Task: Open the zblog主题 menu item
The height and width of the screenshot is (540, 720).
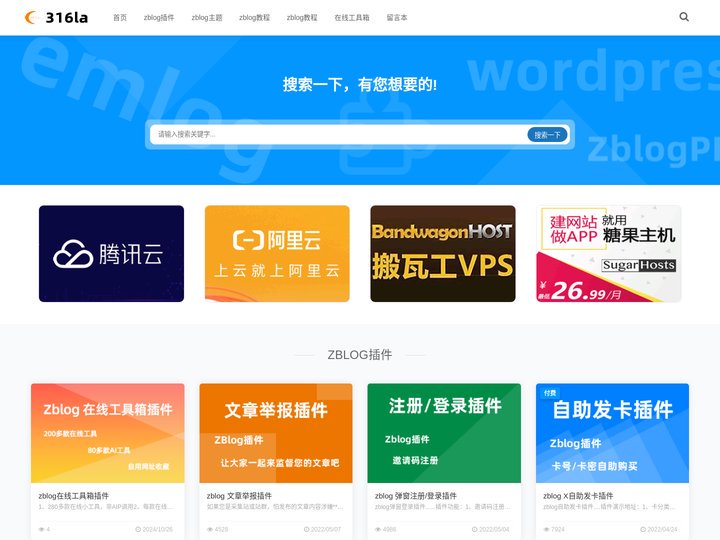Action: [x=207, y=17]
